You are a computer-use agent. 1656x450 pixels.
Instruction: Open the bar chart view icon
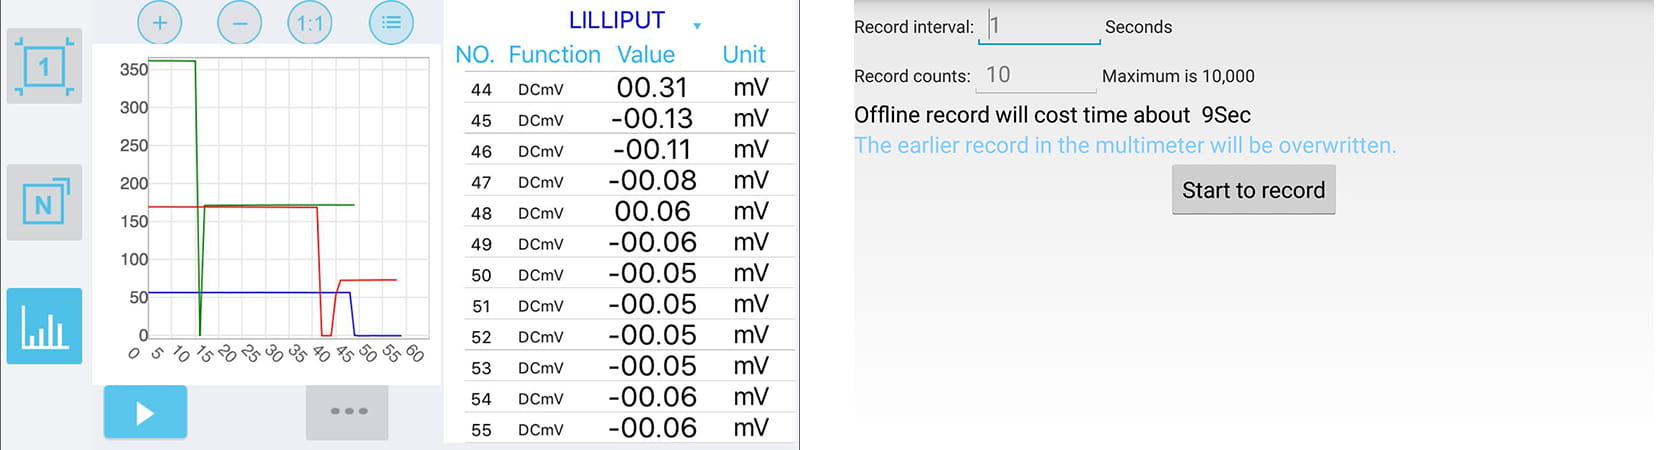(44, 326)
